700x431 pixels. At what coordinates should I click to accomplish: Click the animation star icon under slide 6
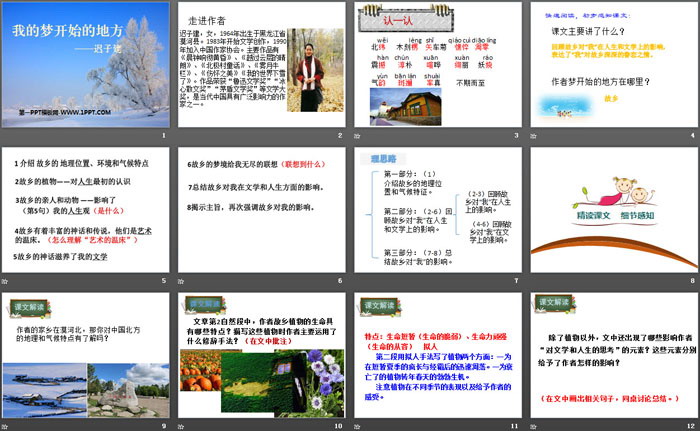pyautogui.click(x=181, y=281)
